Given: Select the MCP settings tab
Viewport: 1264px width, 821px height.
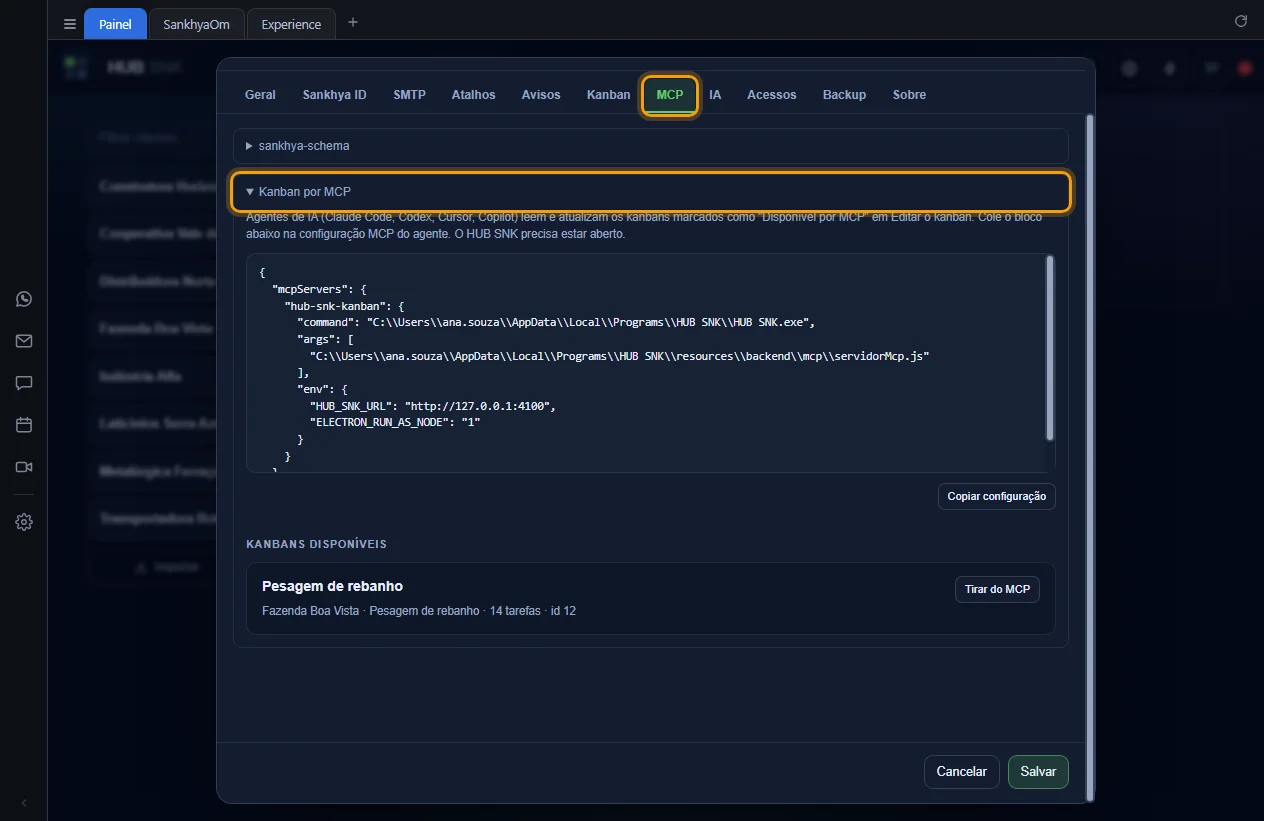Looking at the screenshot, I should pyautogui.click(x=670, y=95).
